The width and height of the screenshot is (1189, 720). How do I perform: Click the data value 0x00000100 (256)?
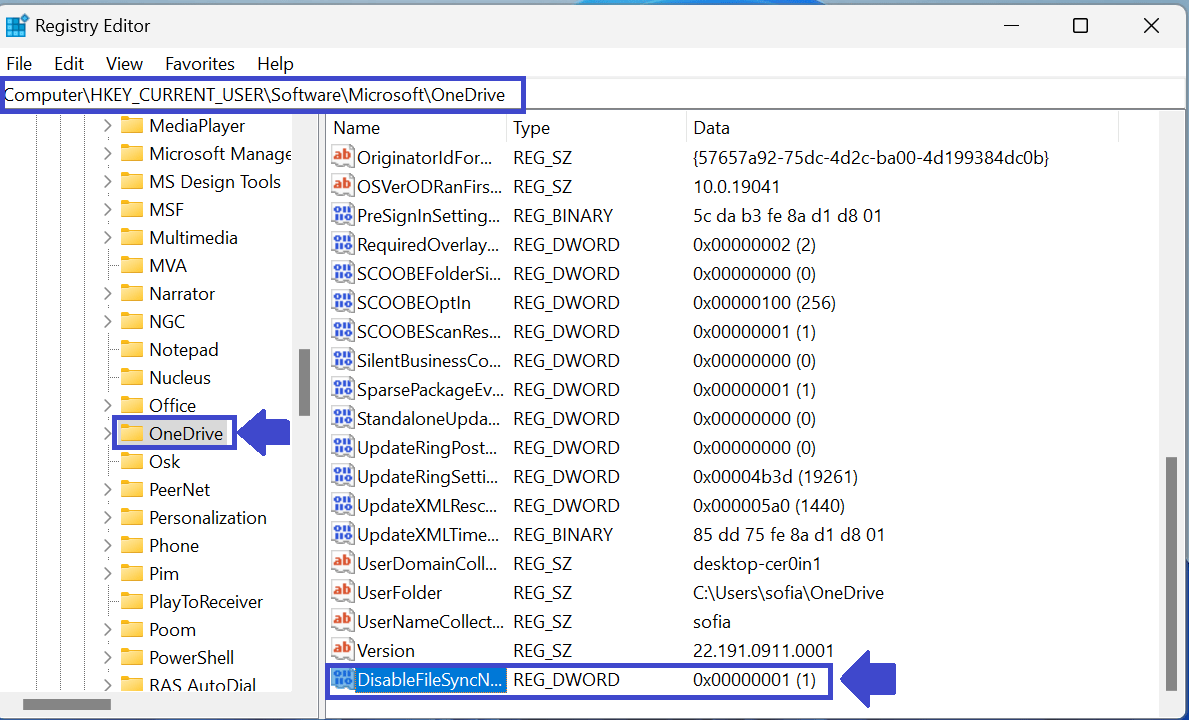coord(764,302)
